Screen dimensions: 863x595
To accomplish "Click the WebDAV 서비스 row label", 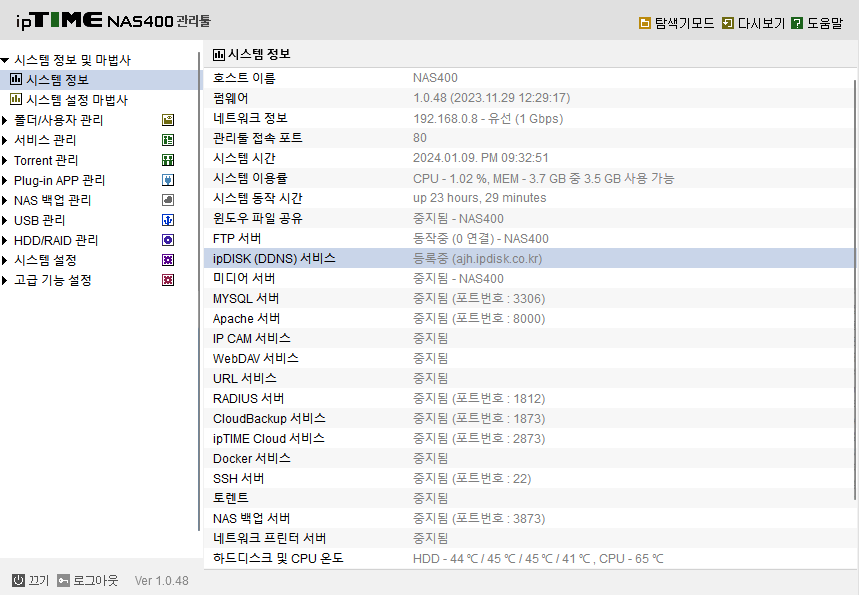I will pos(256,358).
